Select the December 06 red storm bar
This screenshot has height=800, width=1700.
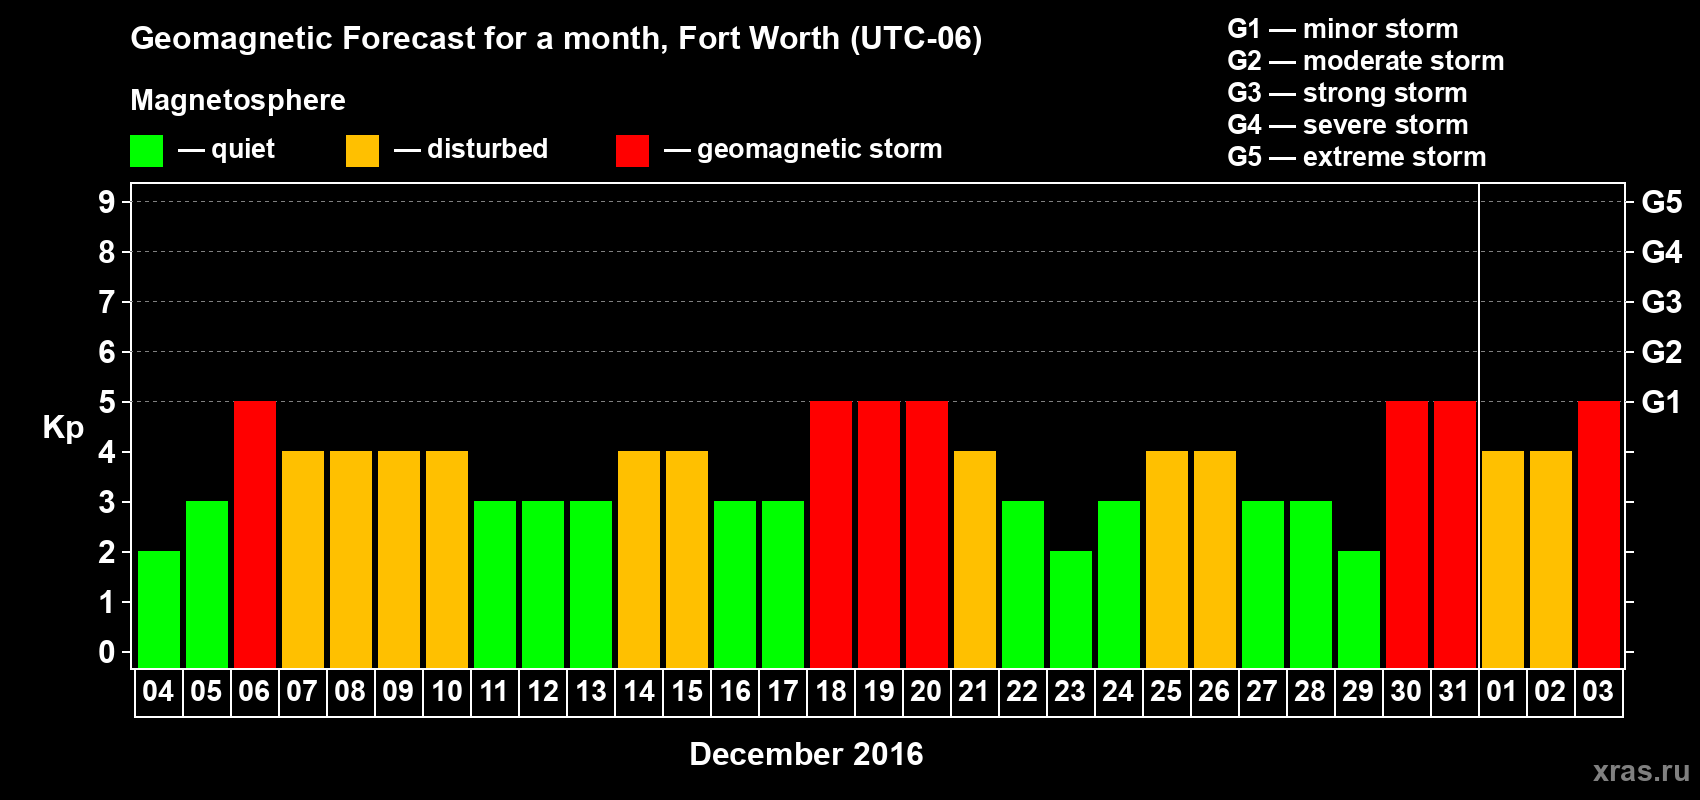tap(255, 534)
